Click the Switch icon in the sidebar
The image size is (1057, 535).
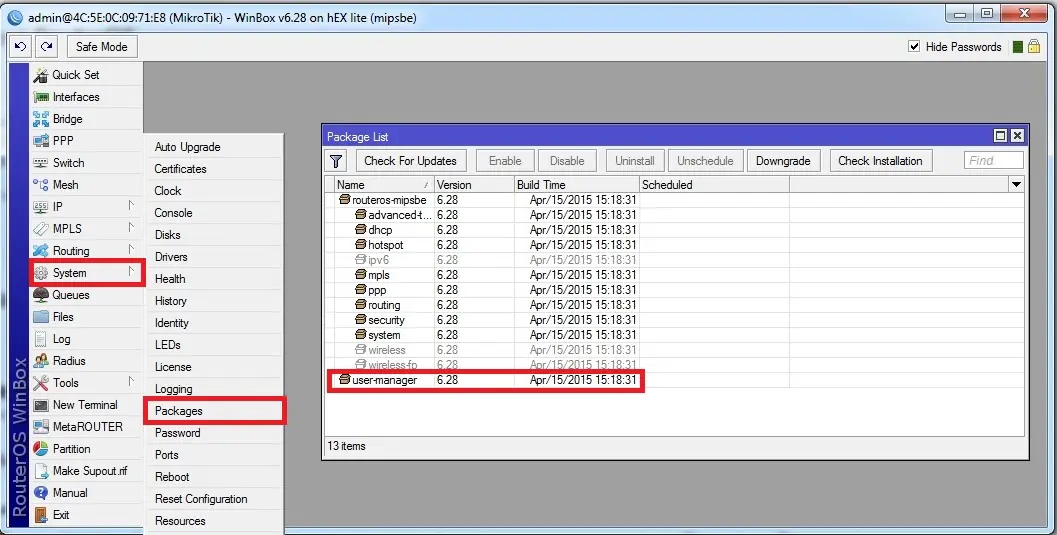(x=41, y=163)
